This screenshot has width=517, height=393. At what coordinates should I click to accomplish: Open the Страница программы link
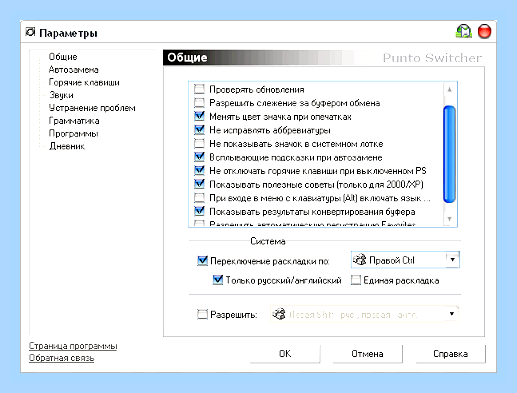coord(73,346)
